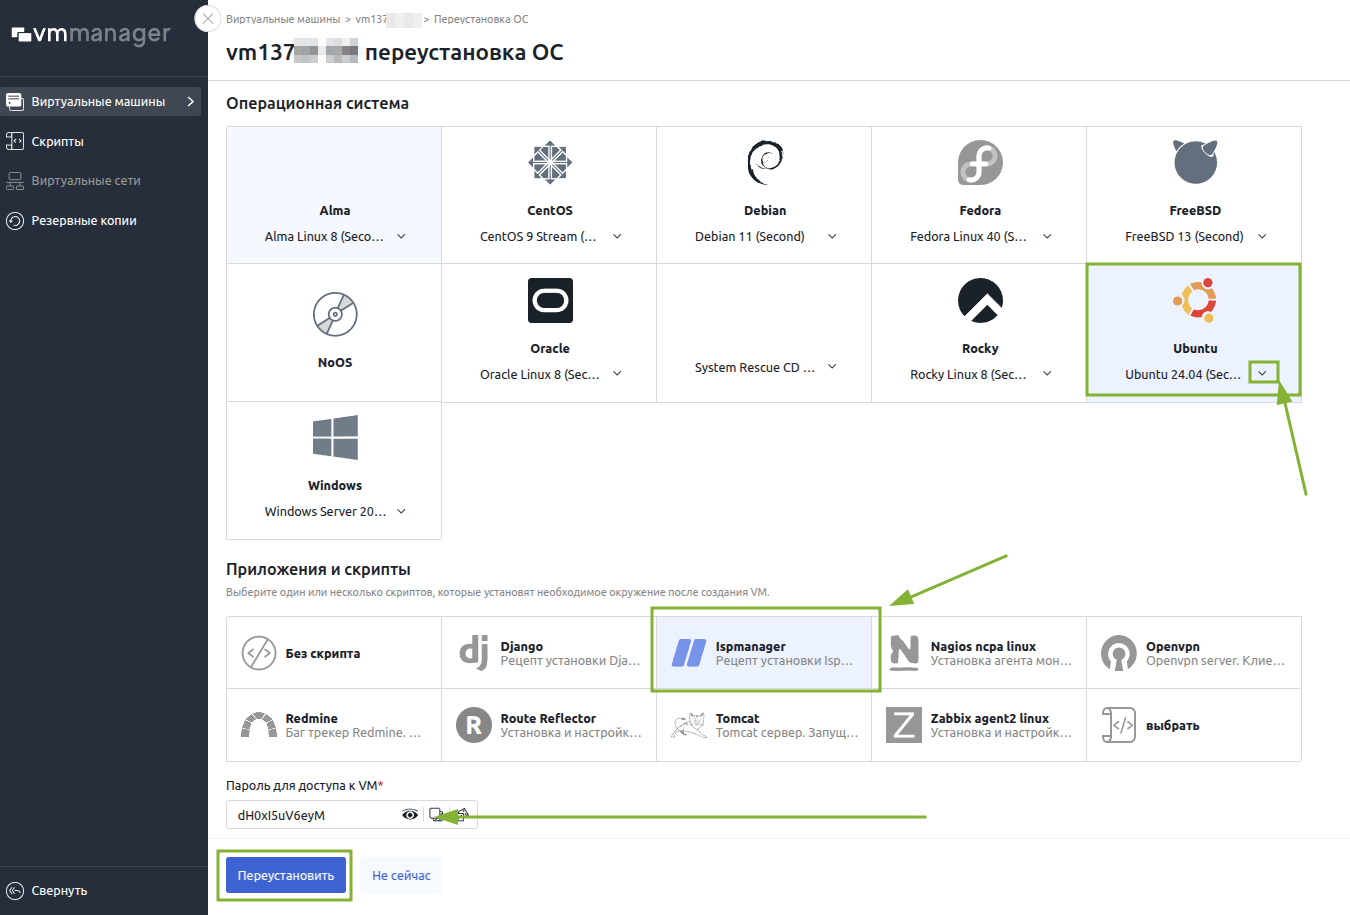This screenshot has height=915, width=1350.
Task: Select the Alma operating system label
Action: coord(335,211)
